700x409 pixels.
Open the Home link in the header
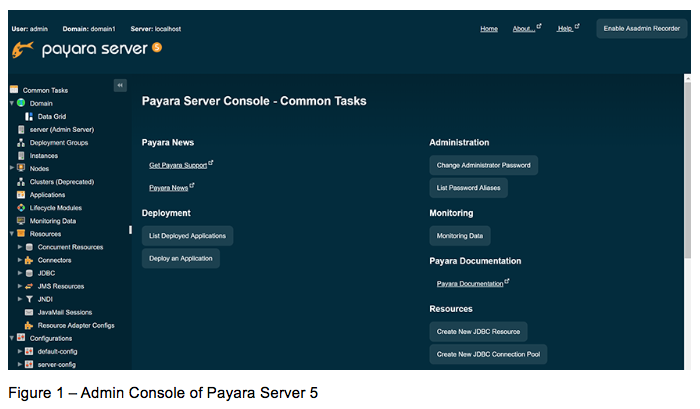tap(488, 29)
